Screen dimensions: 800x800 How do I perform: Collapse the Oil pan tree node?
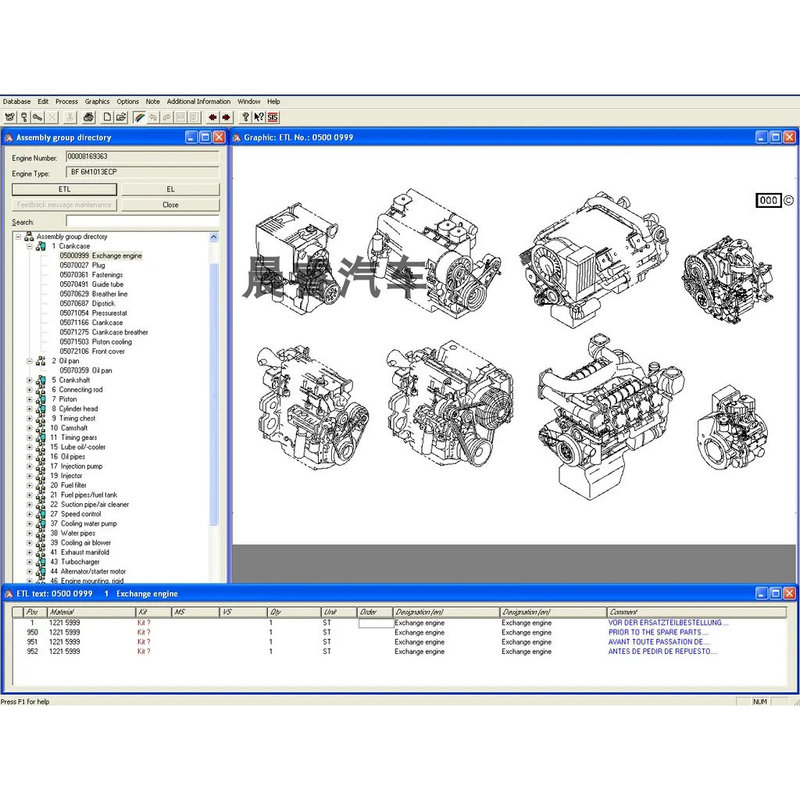point(30,361)
